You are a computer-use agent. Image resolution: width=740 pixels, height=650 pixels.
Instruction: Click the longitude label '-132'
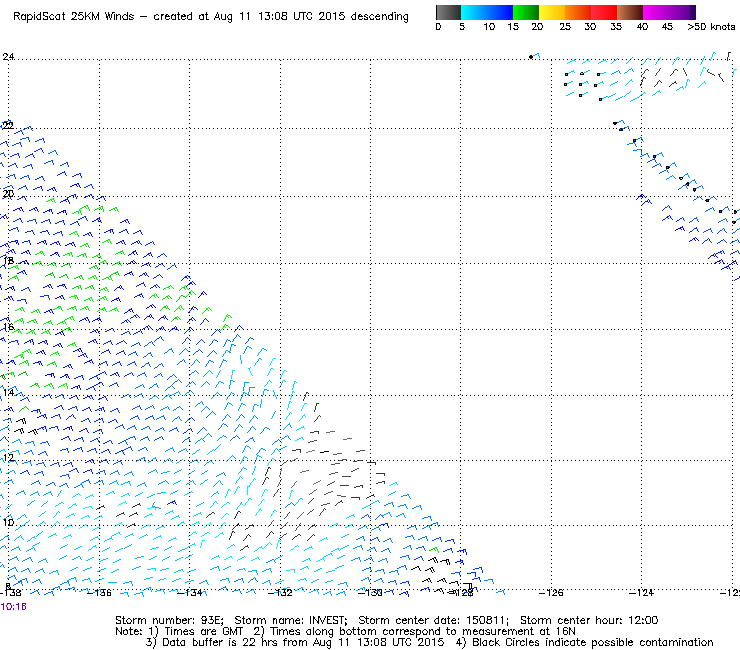[280, 593]
